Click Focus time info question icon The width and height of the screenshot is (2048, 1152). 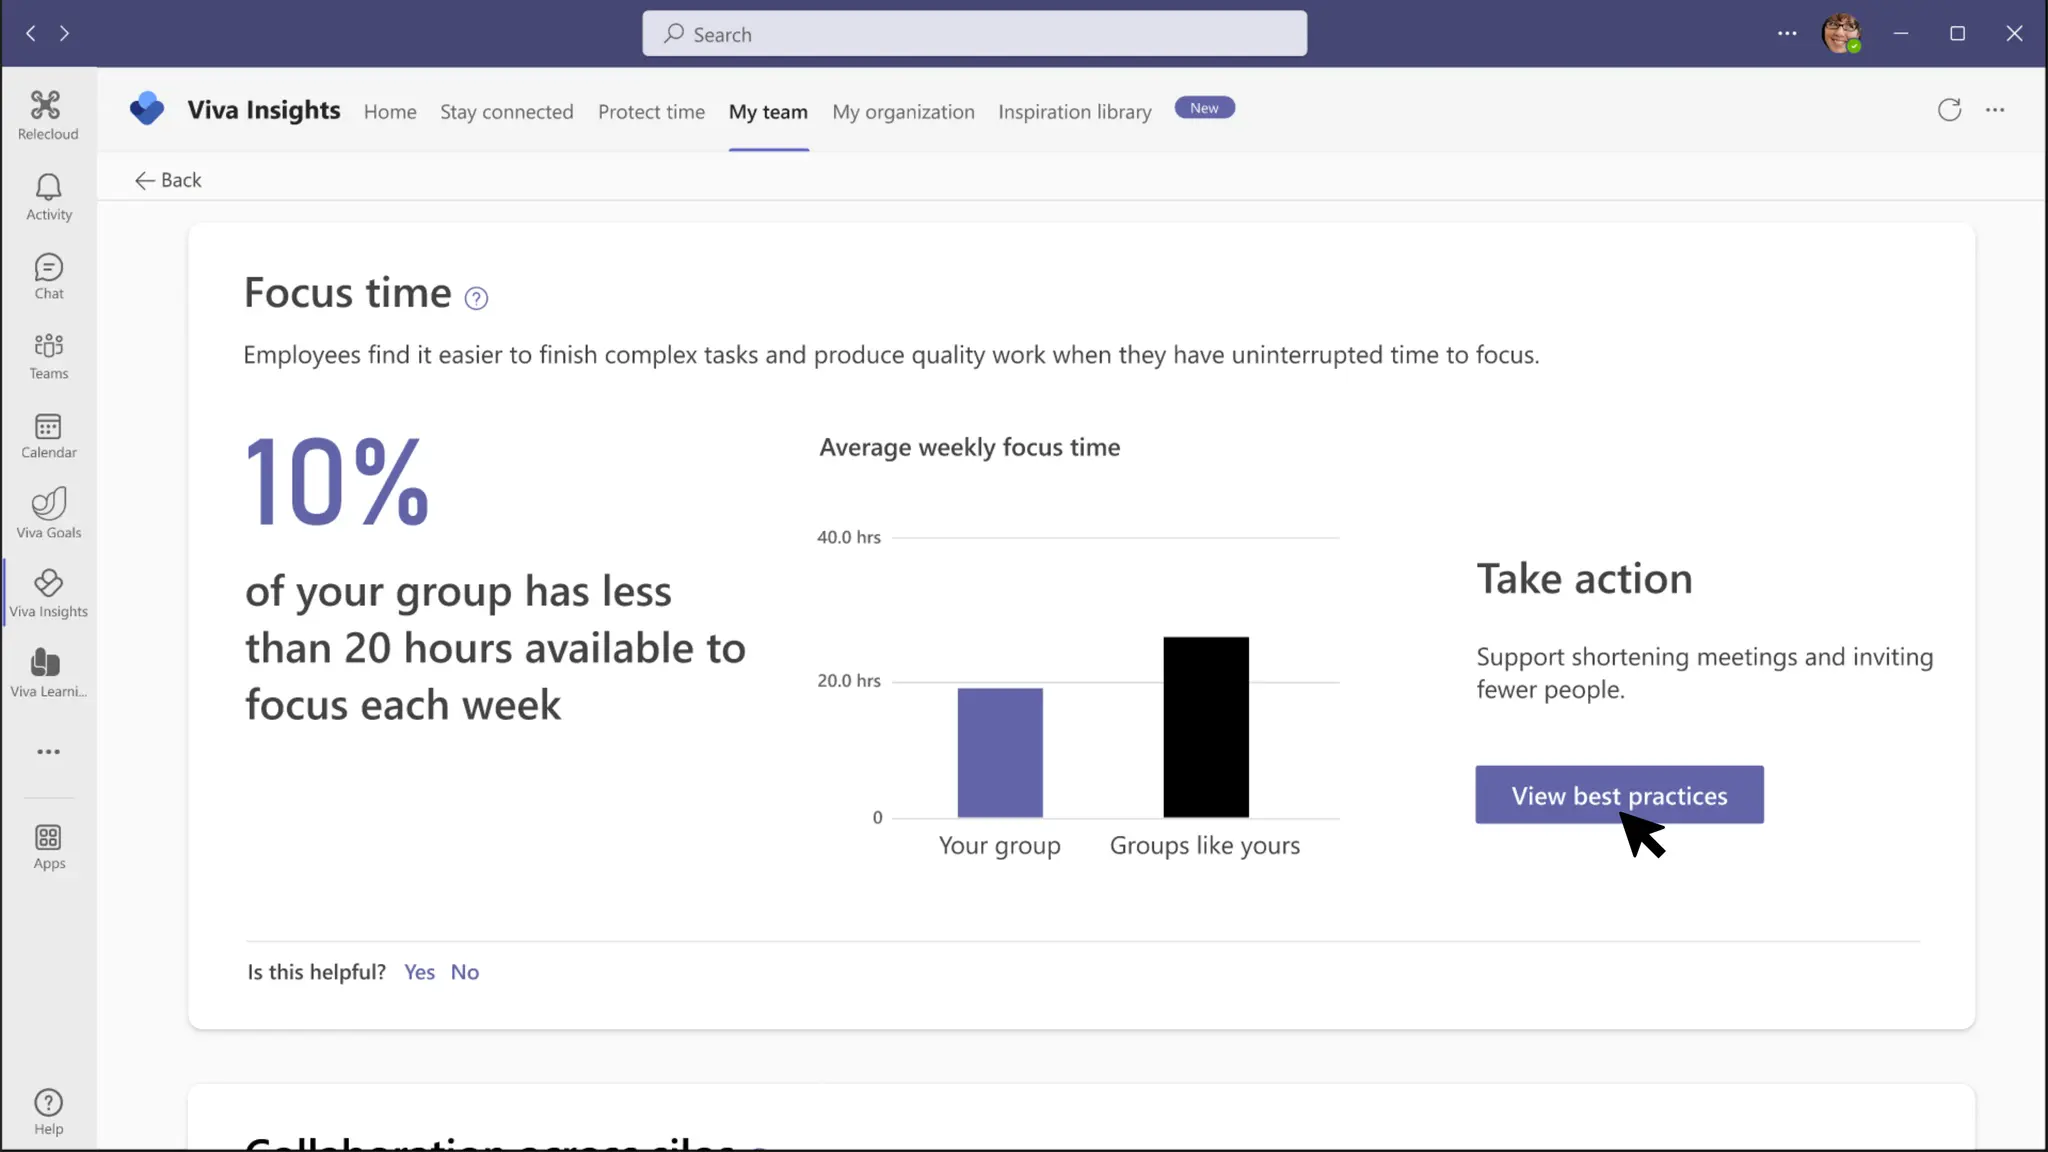(476, 298)
